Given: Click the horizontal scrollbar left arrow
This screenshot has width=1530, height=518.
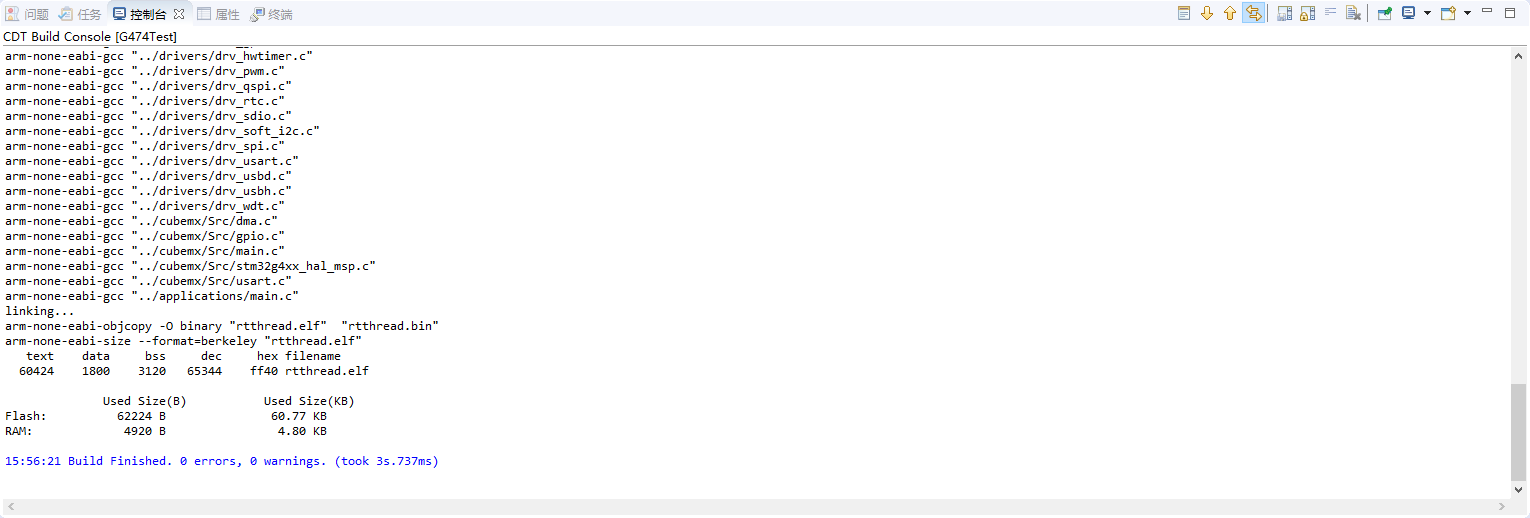Looking at the screenshot, I should click(x=10, y=508).
